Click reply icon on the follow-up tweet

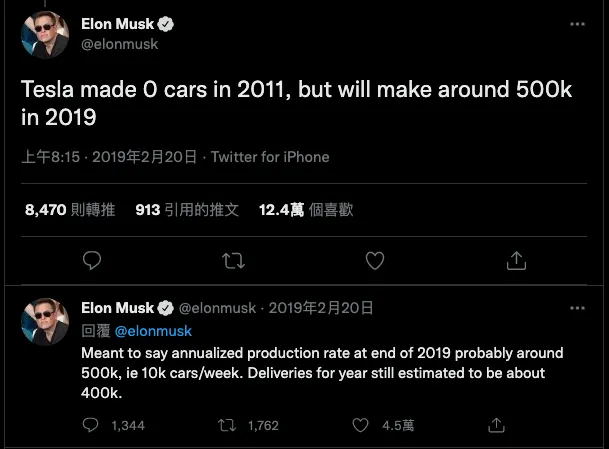click(x=92, y=425)
